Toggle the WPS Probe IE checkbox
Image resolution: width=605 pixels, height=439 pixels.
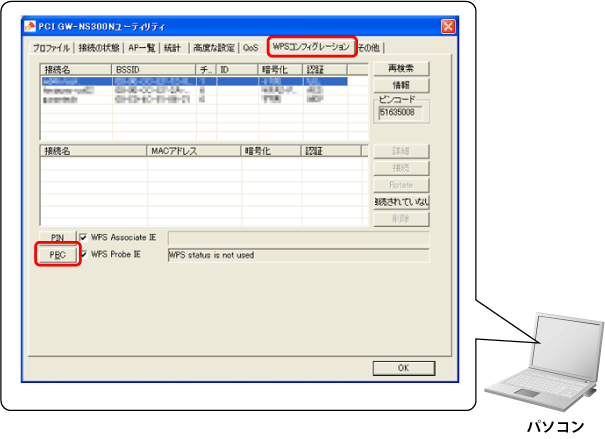coord(82,254)
